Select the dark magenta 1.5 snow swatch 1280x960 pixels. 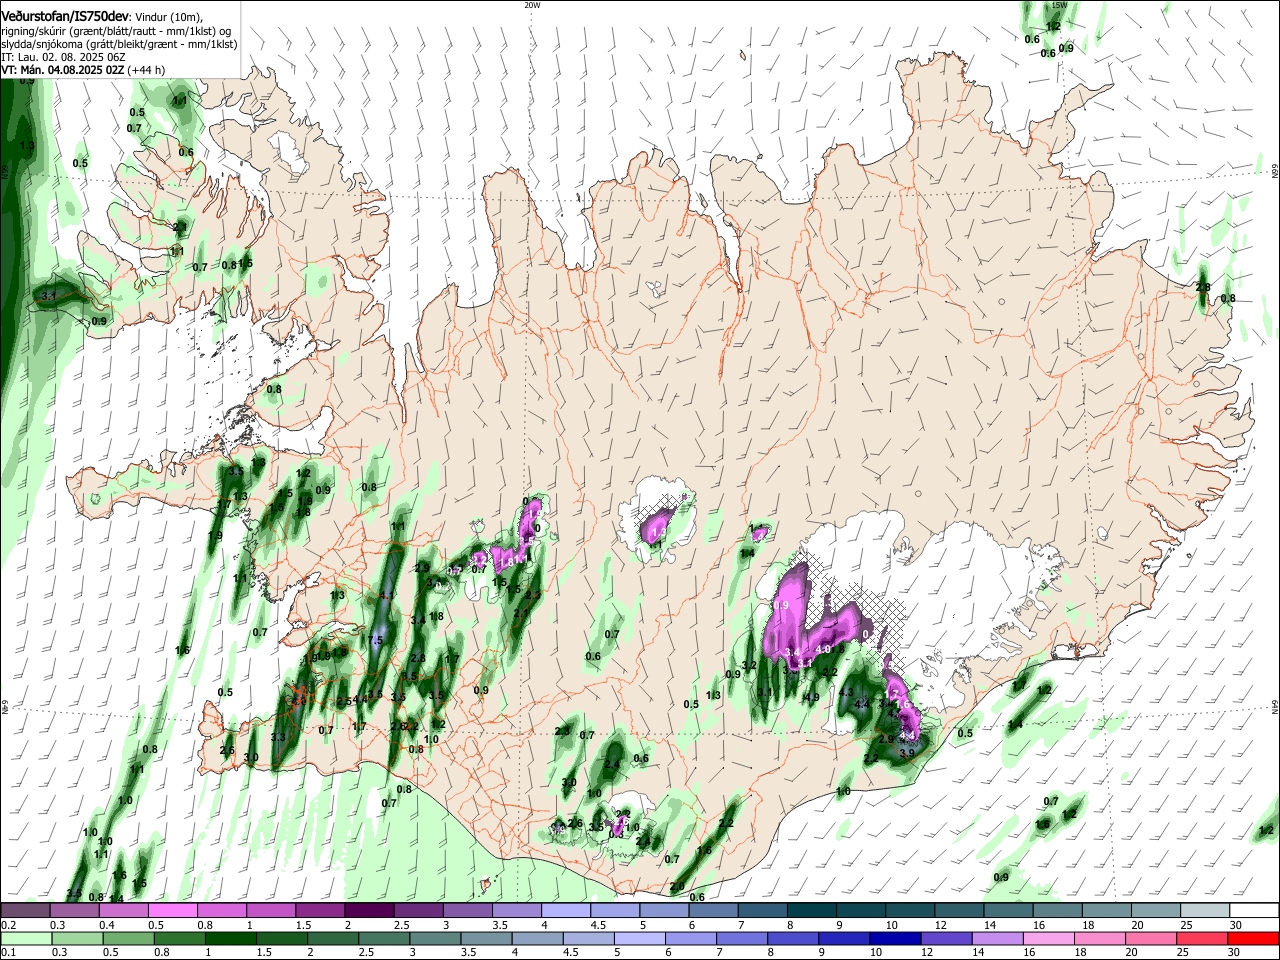point(320,911)
